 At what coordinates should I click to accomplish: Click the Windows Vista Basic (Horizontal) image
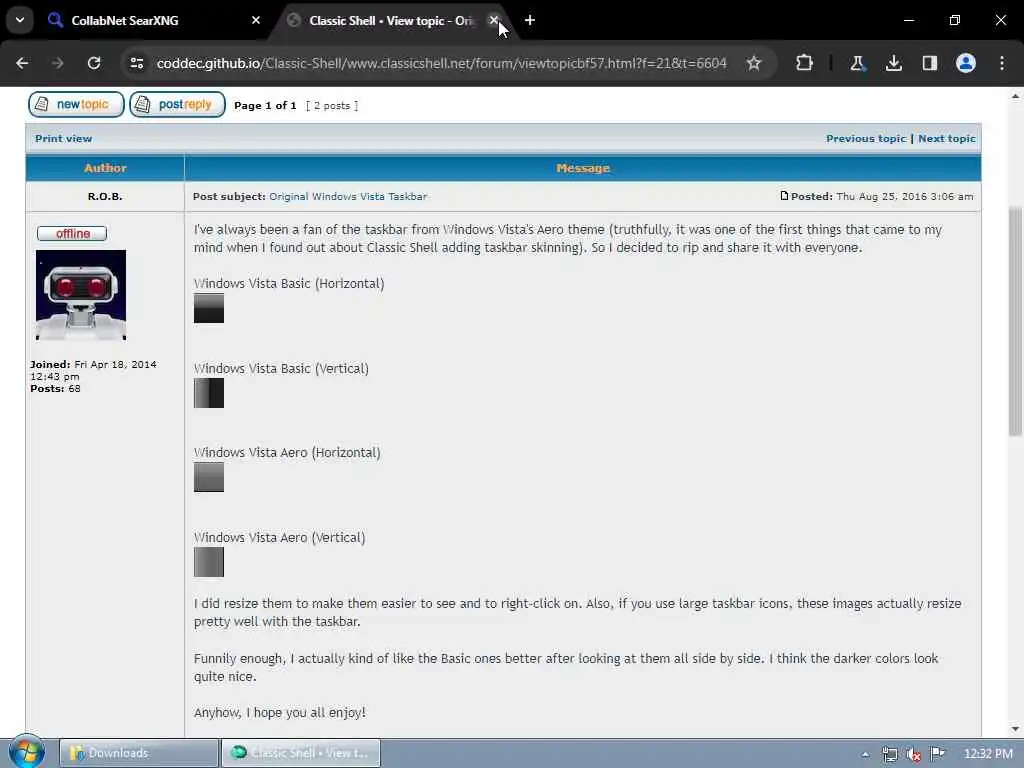click(x=209, y=308)
